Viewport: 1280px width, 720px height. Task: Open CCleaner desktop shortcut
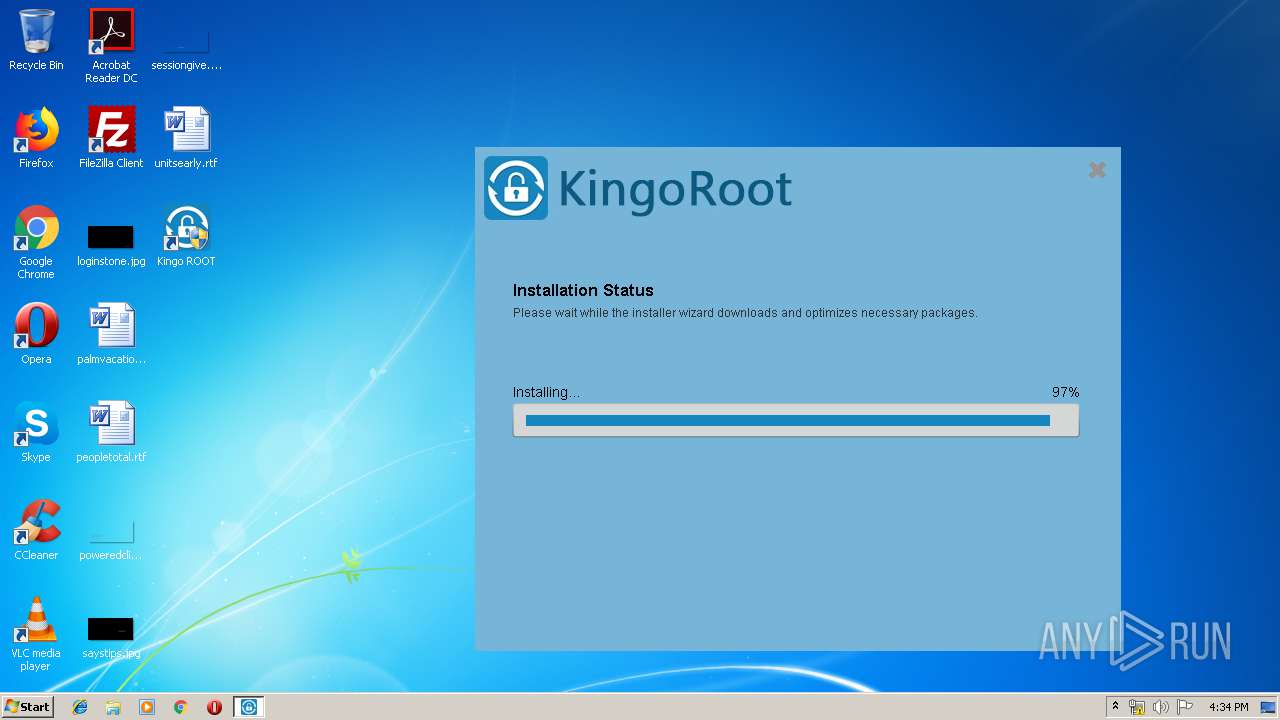[36, 530]
